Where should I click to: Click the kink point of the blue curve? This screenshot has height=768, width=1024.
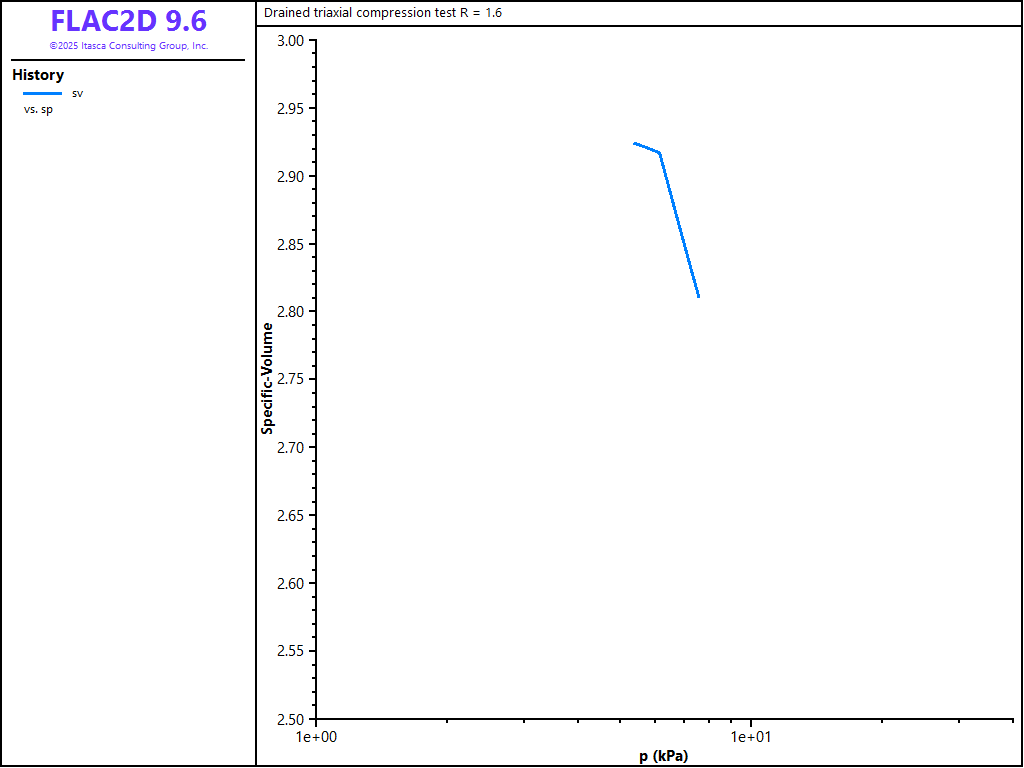[659, 152]
